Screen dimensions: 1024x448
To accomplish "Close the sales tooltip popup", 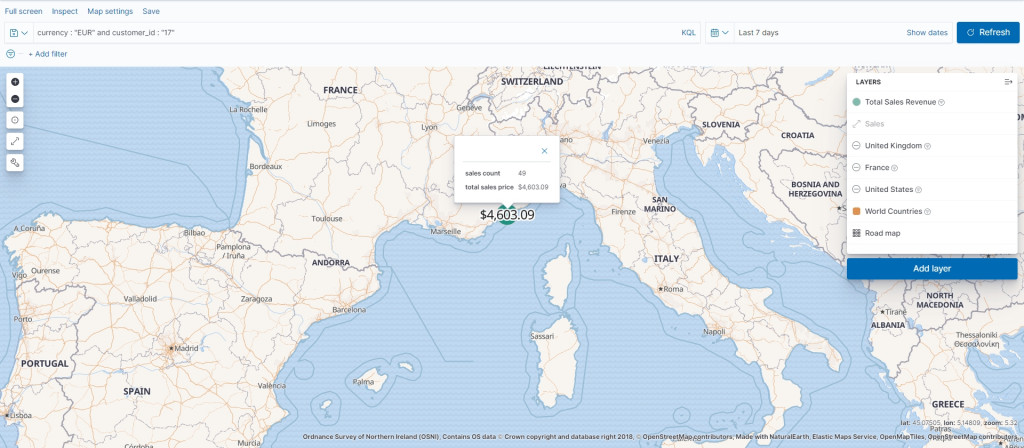I will (x=545, y=151).
